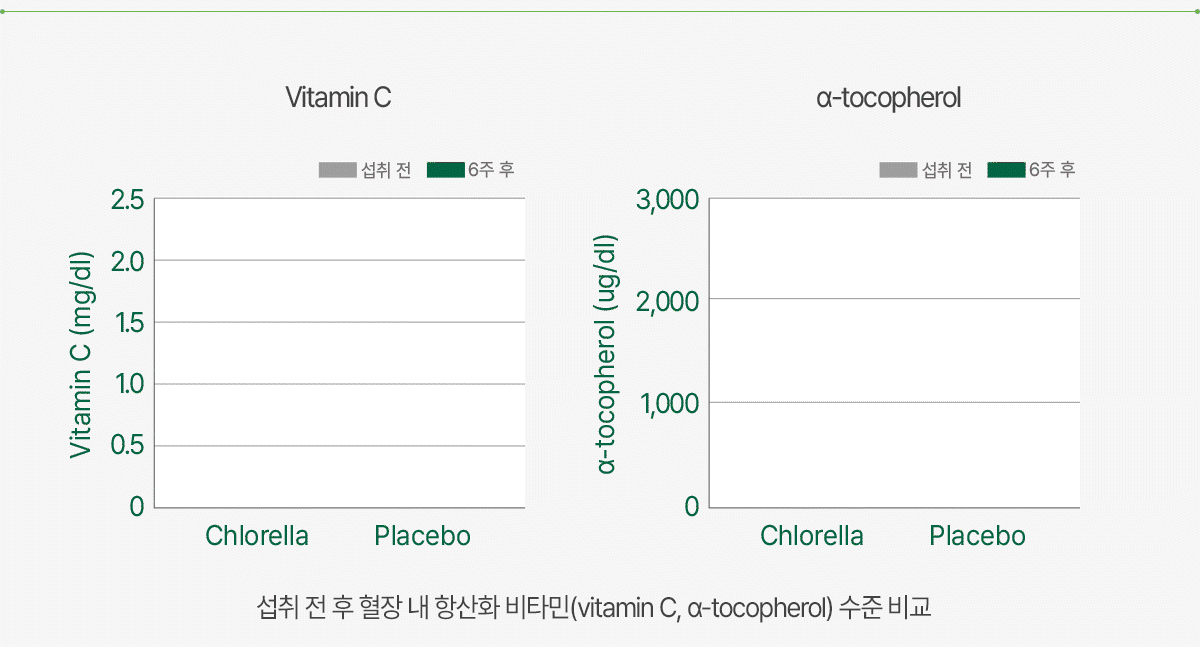Click the Chlorella label under α-tocopherol chart

(x=812, y=536)
